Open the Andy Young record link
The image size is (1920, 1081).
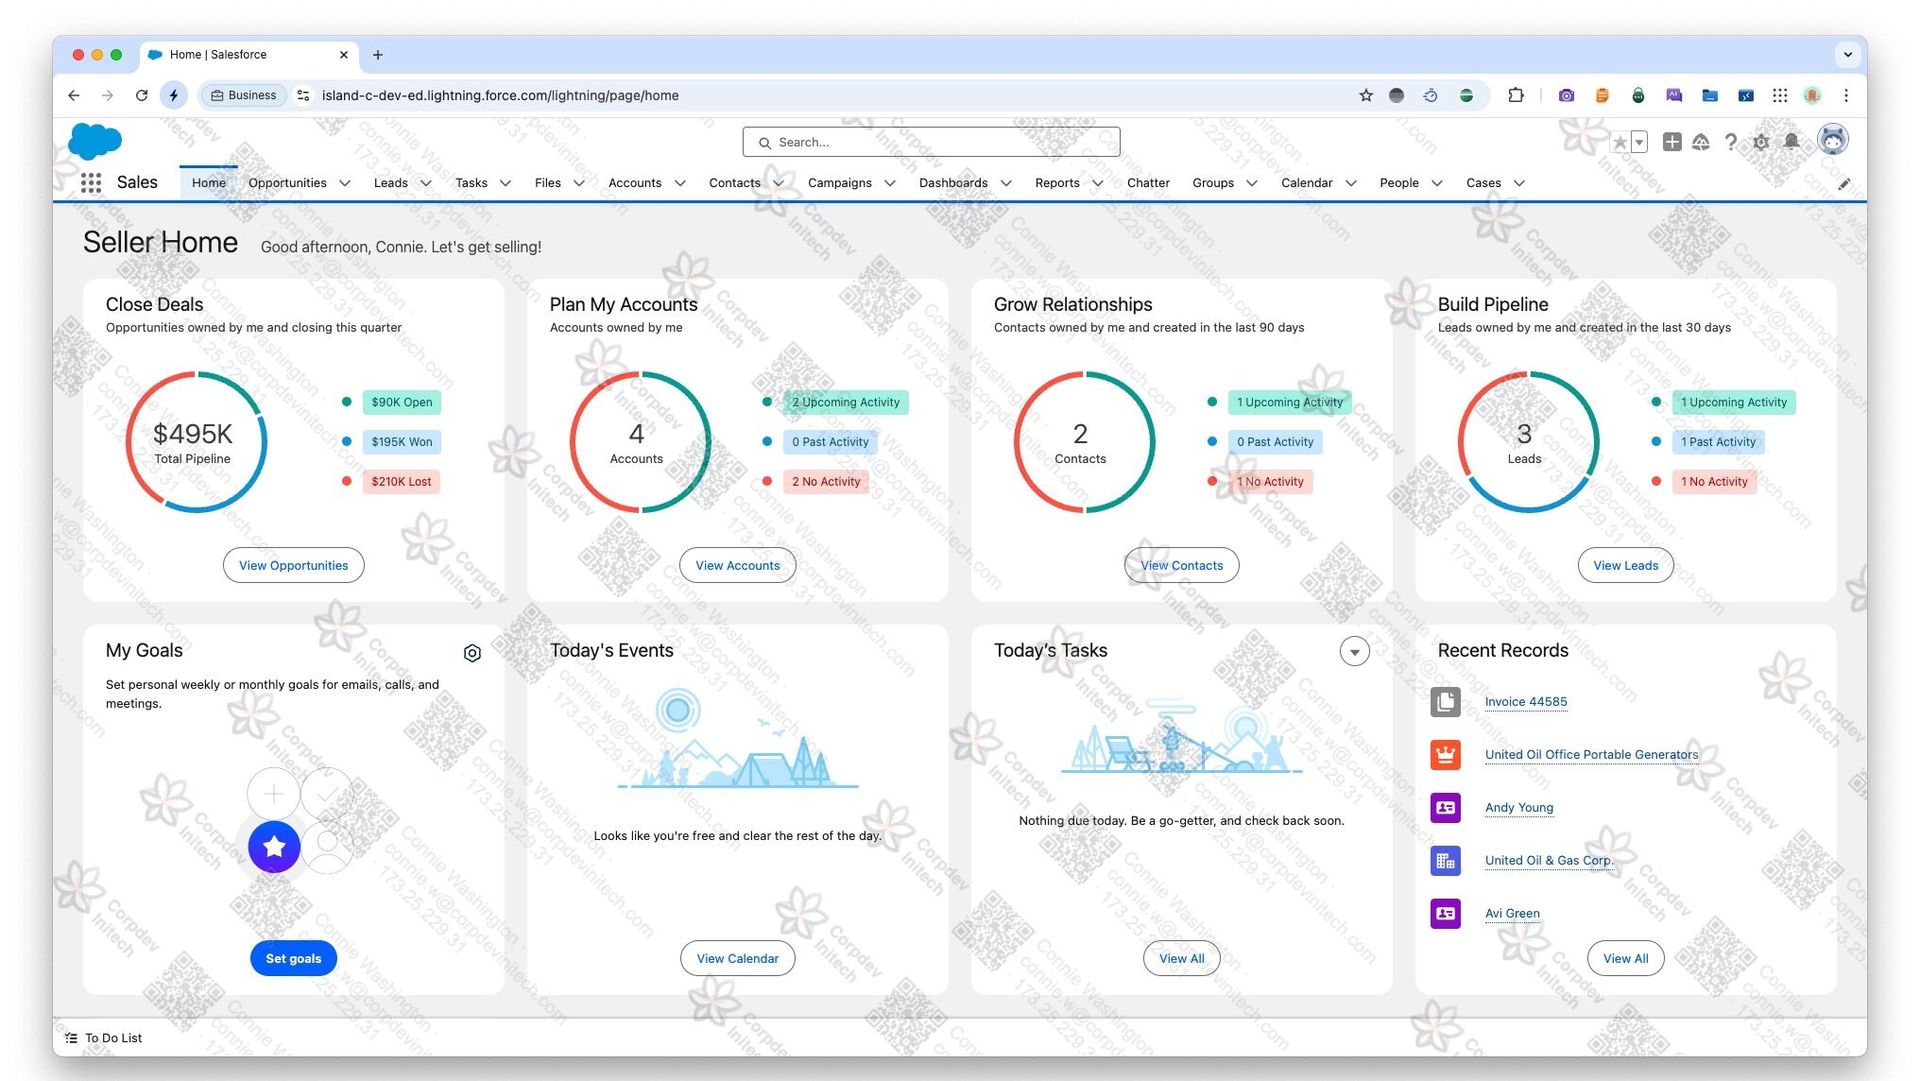[x=1519, y=808]
